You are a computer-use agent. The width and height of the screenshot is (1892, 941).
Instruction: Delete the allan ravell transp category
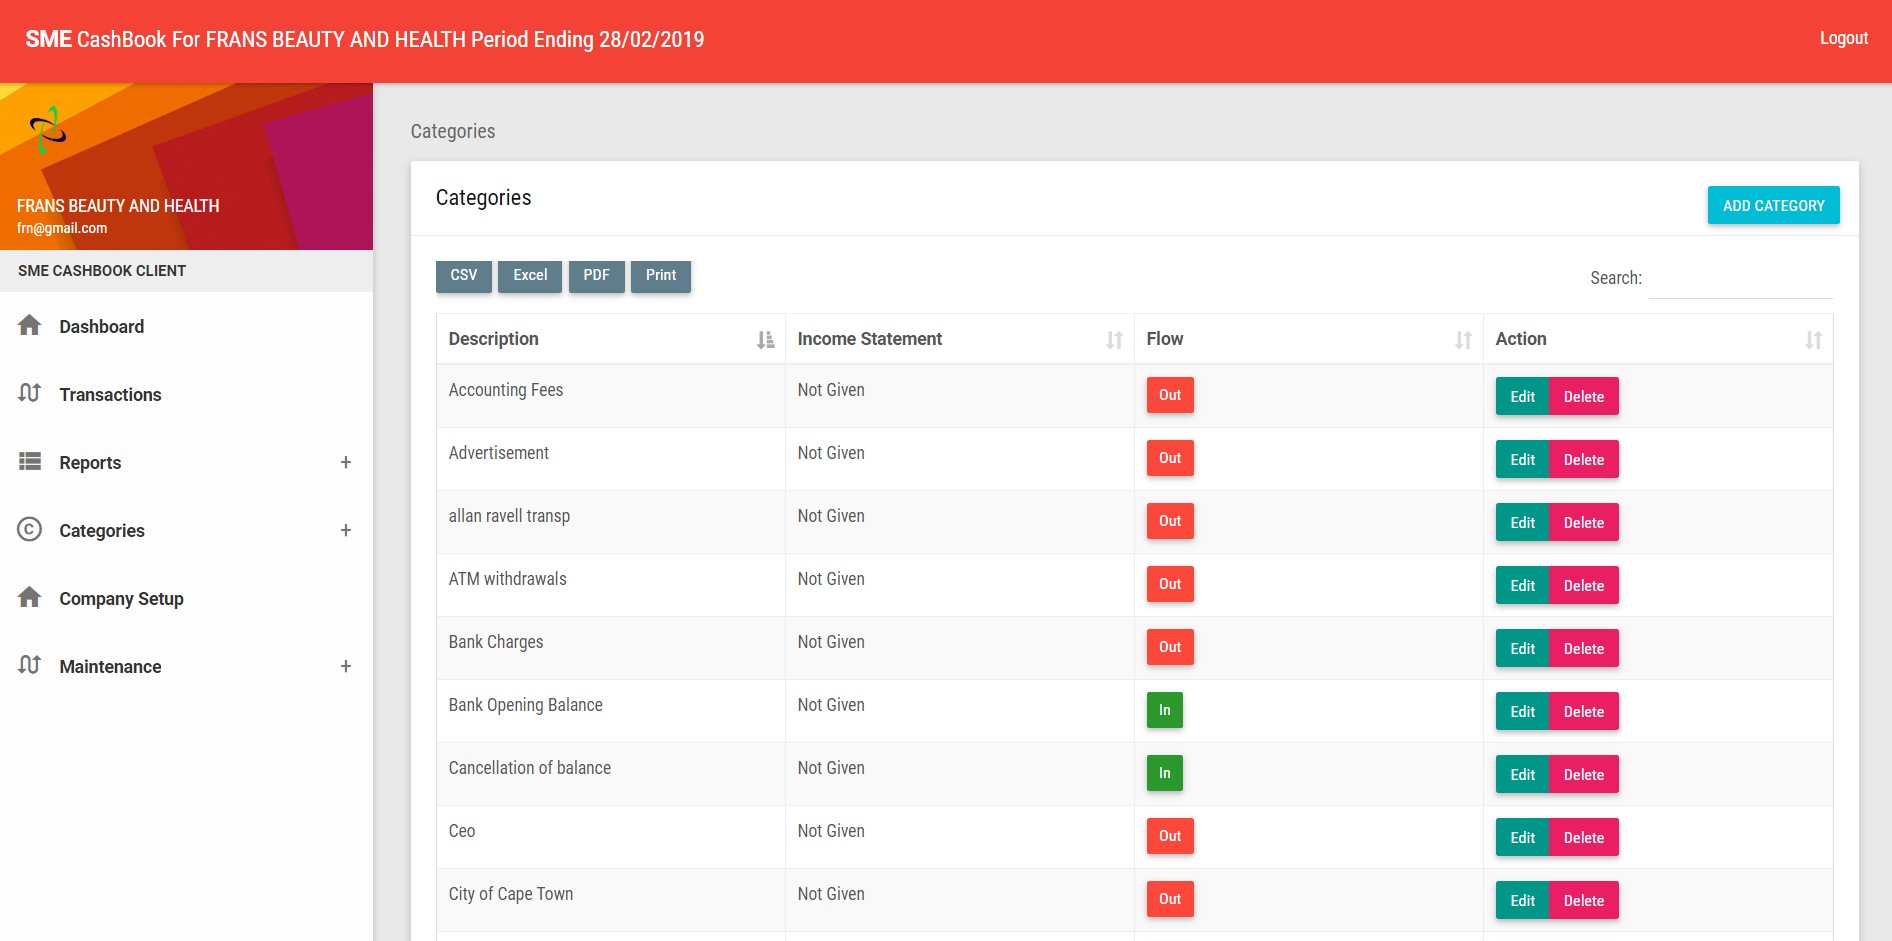pyautogui.click(x=1584, y=522)
